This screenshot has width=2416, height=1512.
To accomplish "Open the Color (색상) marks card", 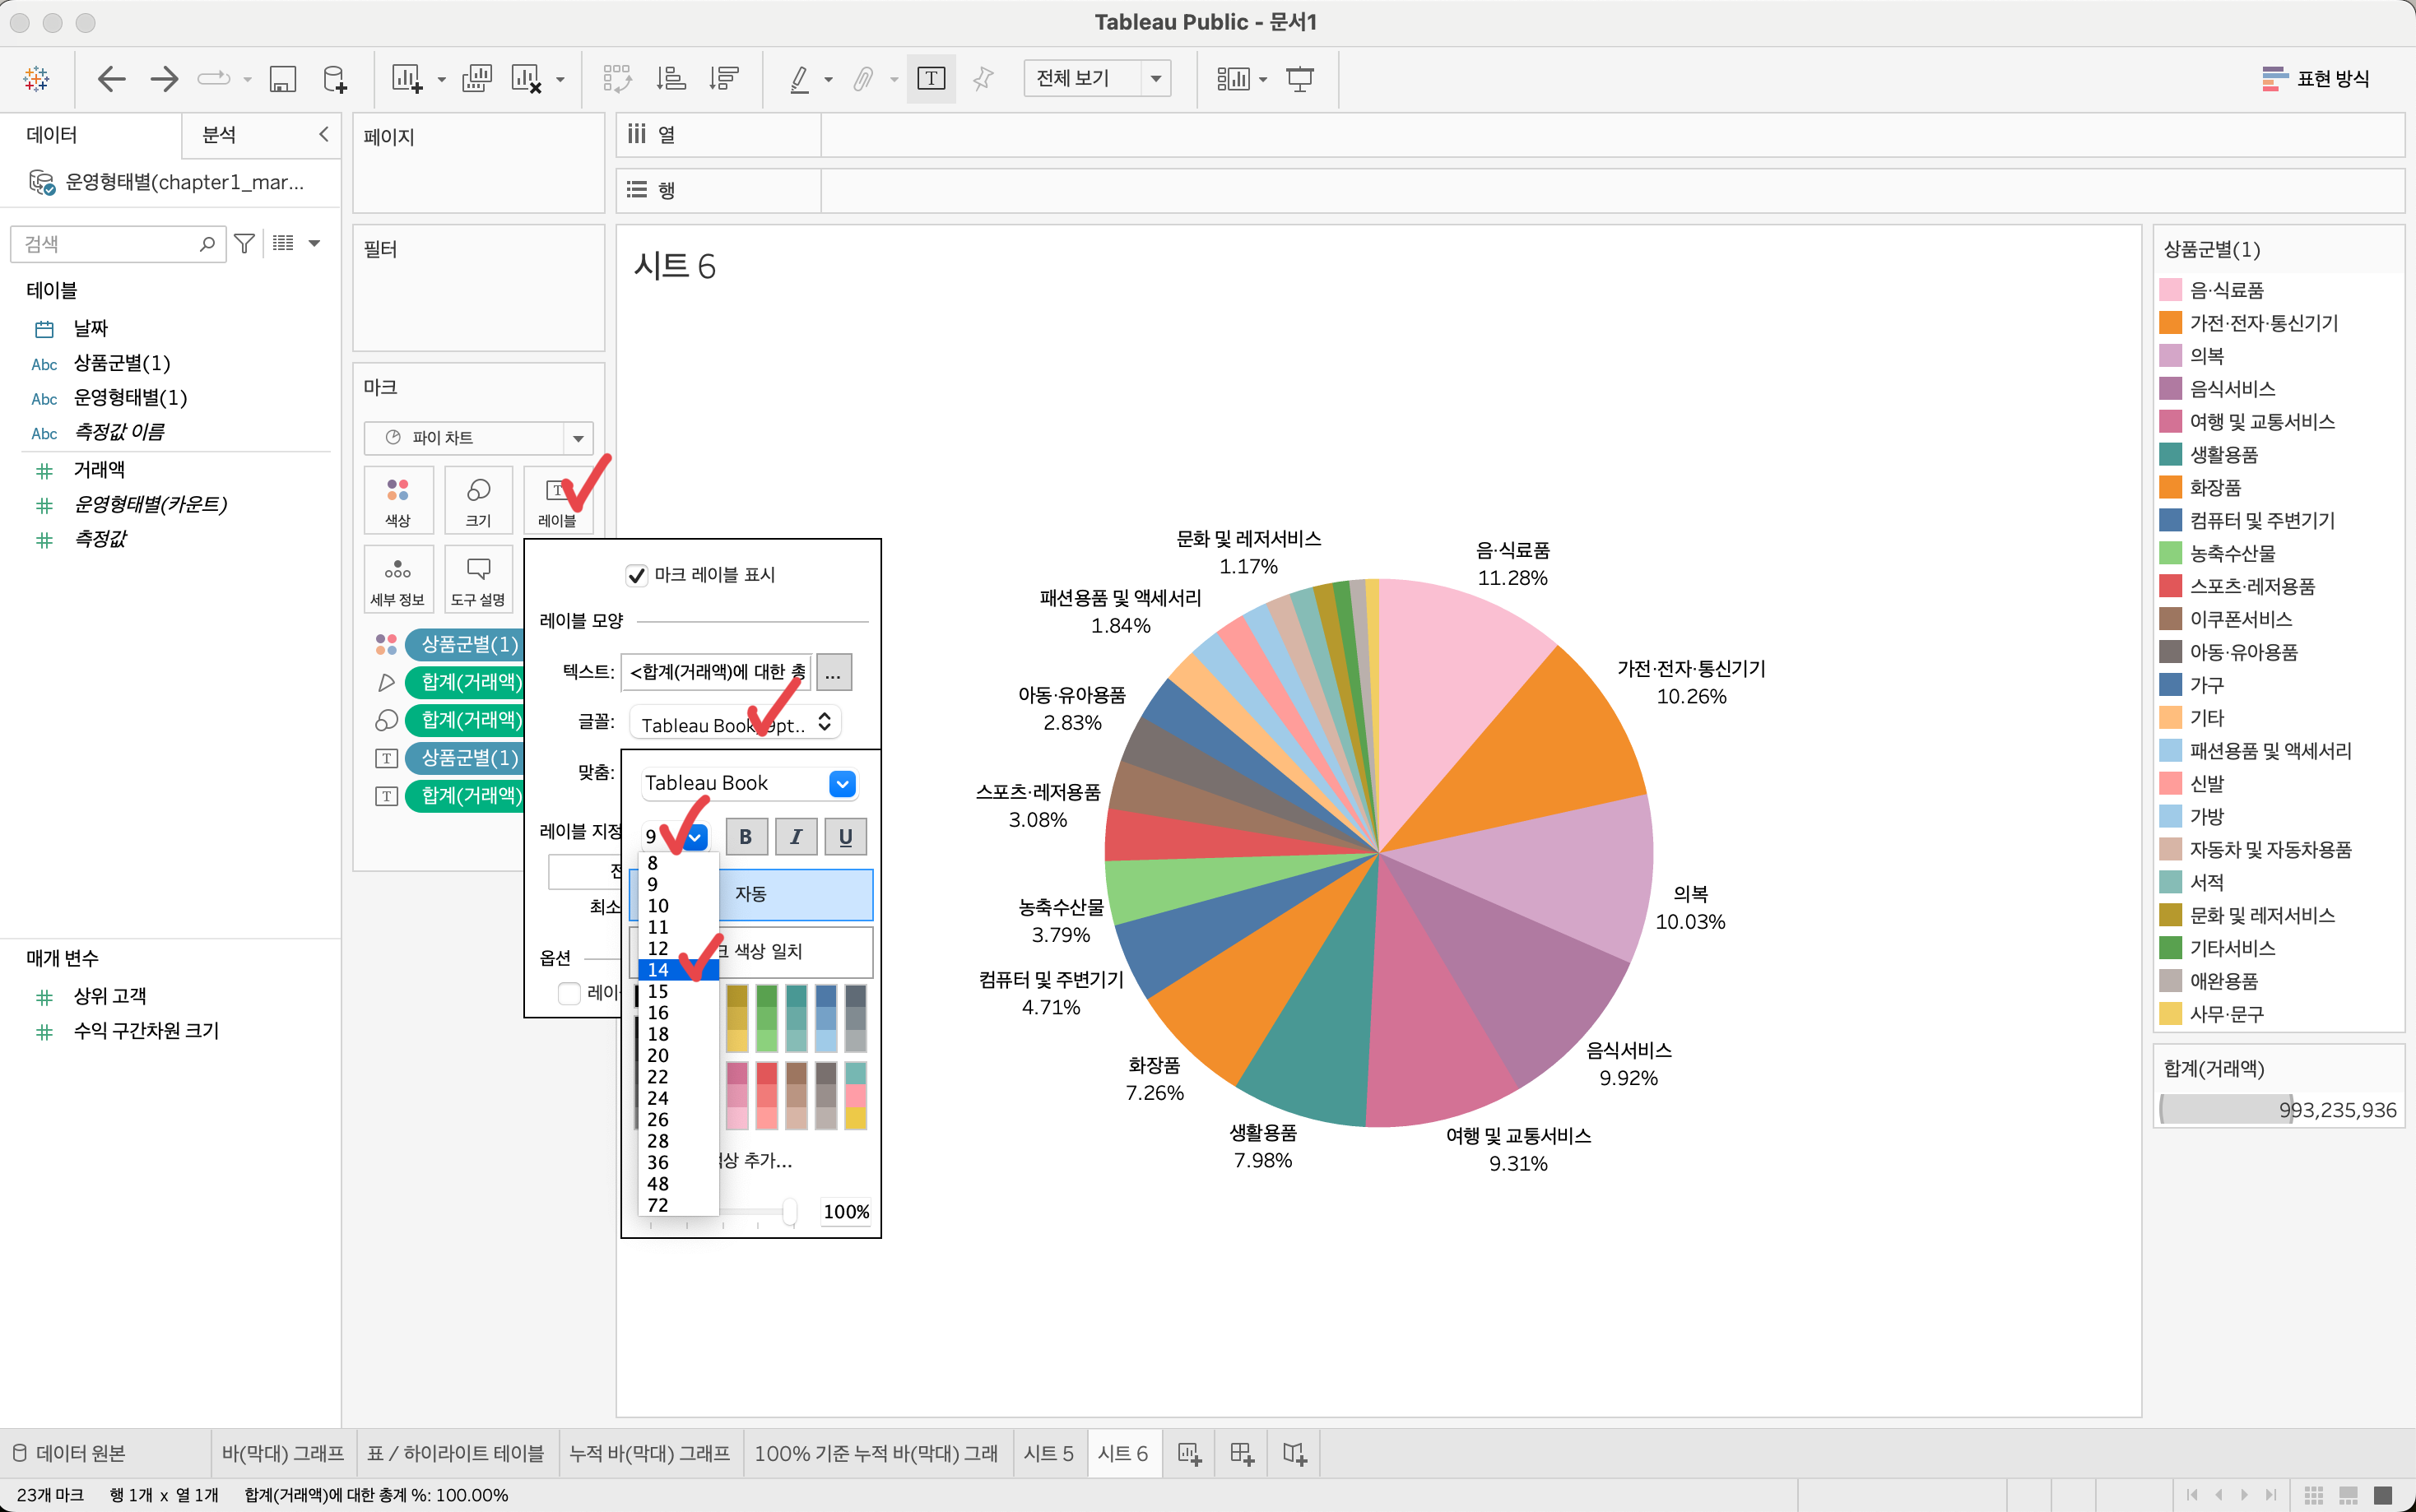I will pyautogui.click(x=398, y=500).
